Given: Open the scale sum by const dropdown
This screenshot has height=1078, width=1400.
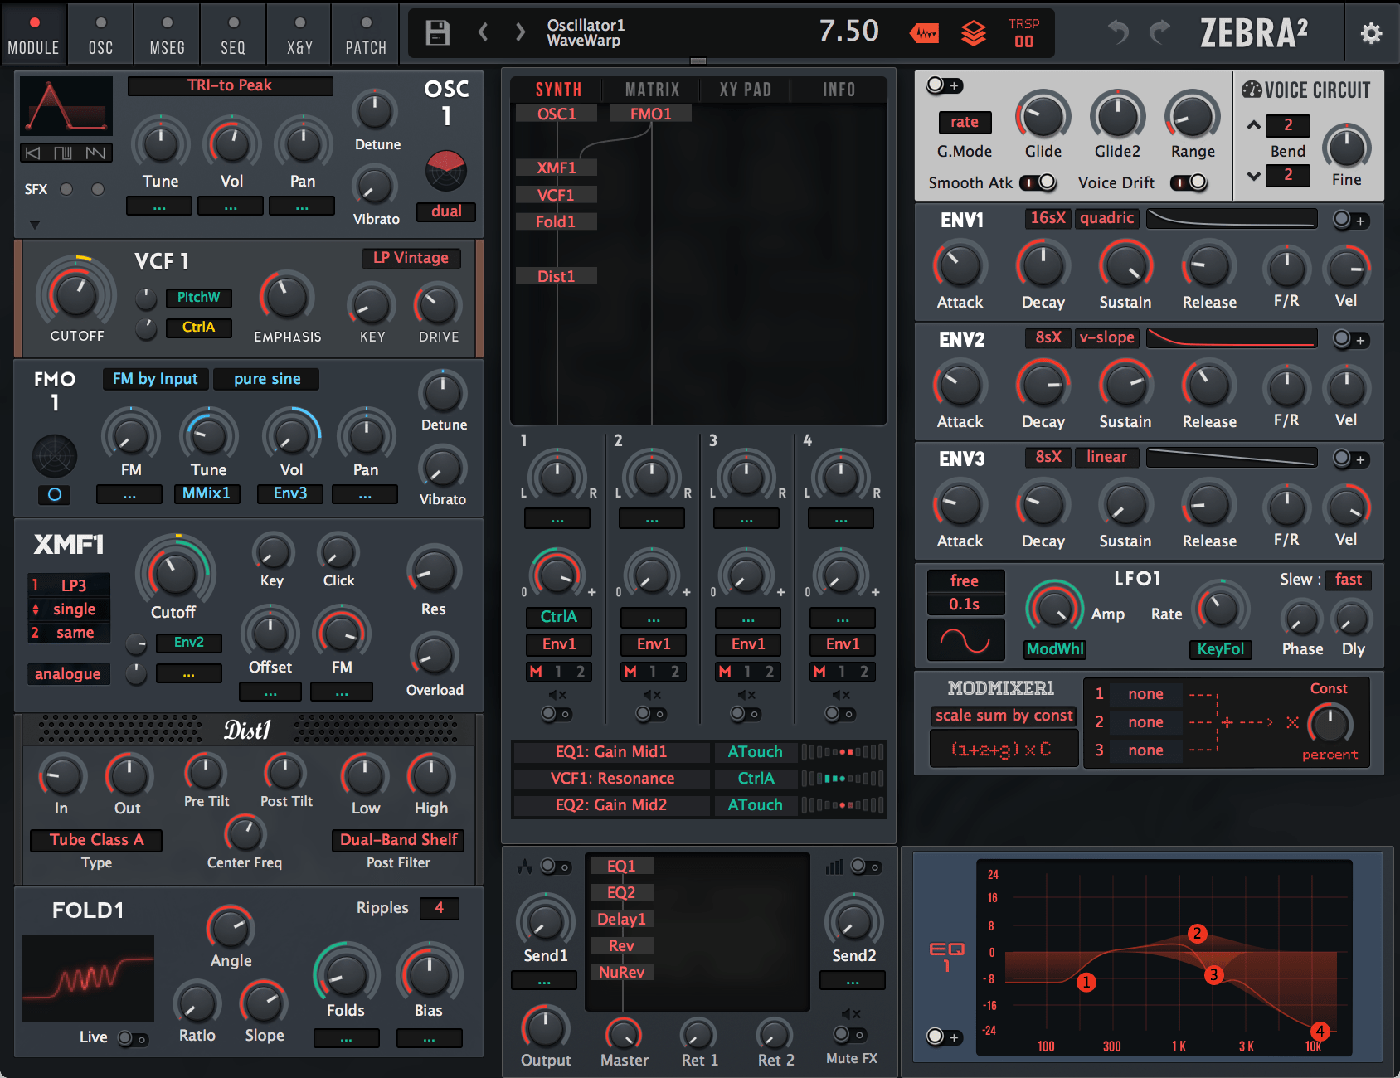Looking at the screenshot, I should (1003, 715).
